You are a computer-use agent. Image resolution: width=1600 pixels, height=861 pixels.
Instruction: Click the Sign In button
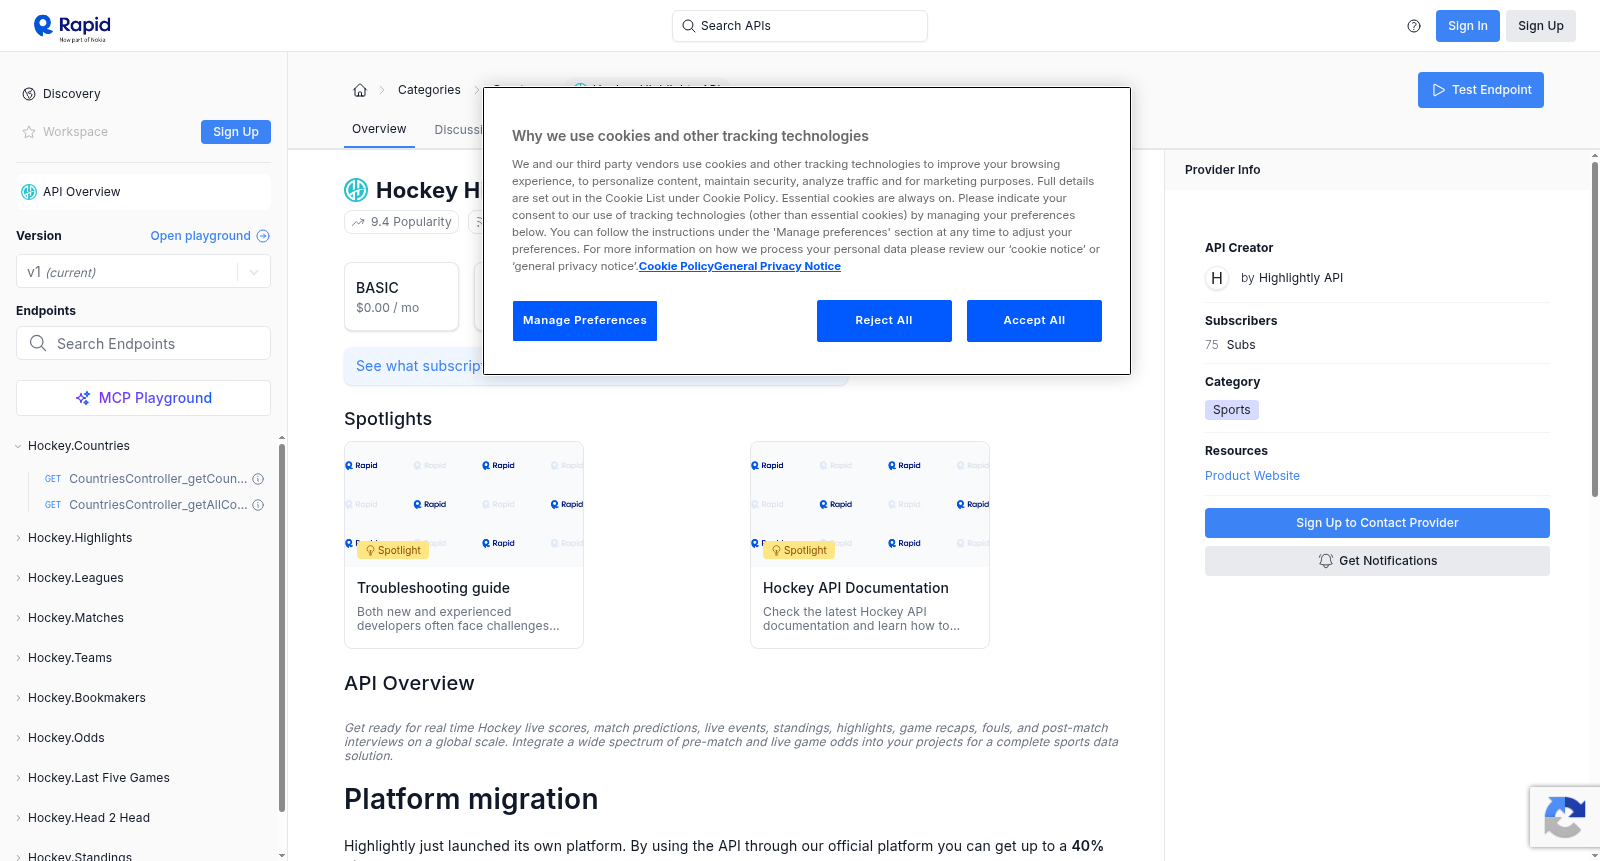(1468, 26)
